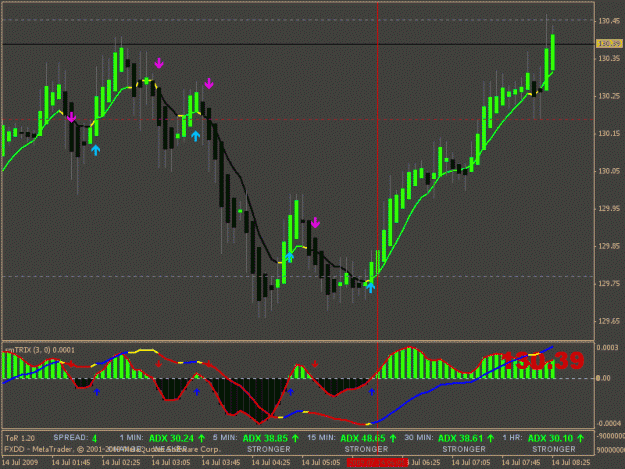This screenshot has width=625, height=469.
Task: Click the ToR 1.20 label
Action: click(x=20, y=438)
